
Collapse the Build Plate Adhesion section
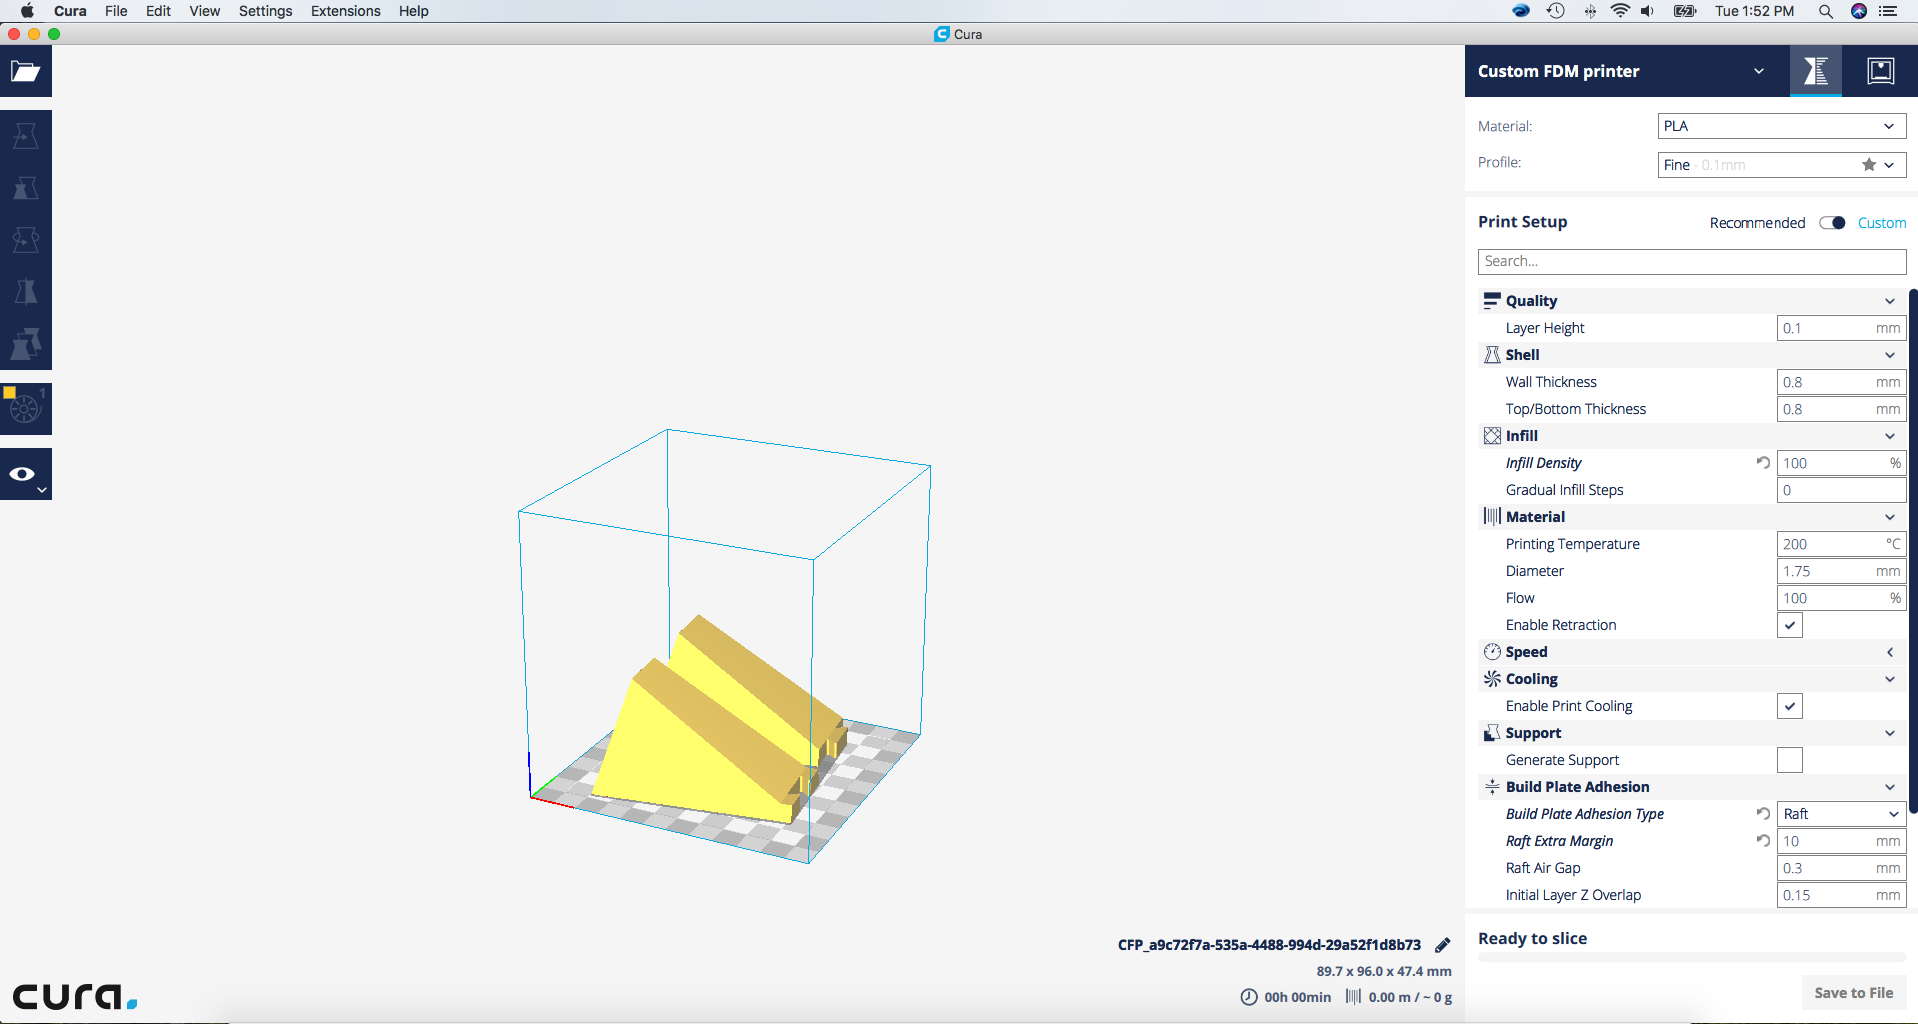click(1889, 787)
